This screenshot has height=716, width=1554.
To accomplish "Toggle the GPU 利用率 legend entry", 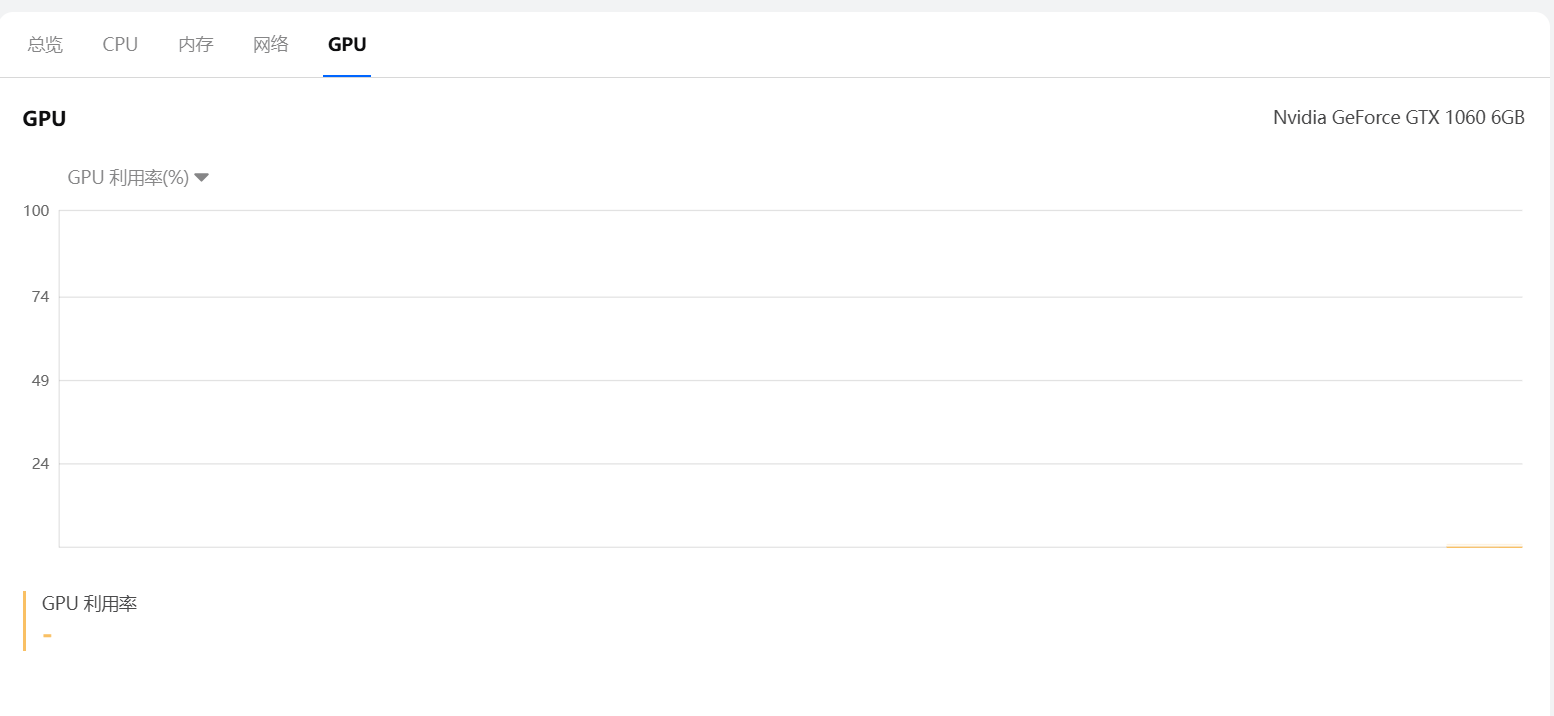I will coord(89,604).
